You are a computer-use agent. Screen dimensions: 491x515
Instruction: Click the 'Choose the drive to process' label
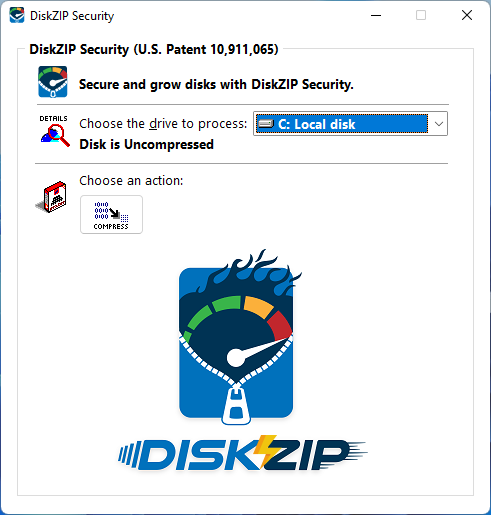click(163, 124)
